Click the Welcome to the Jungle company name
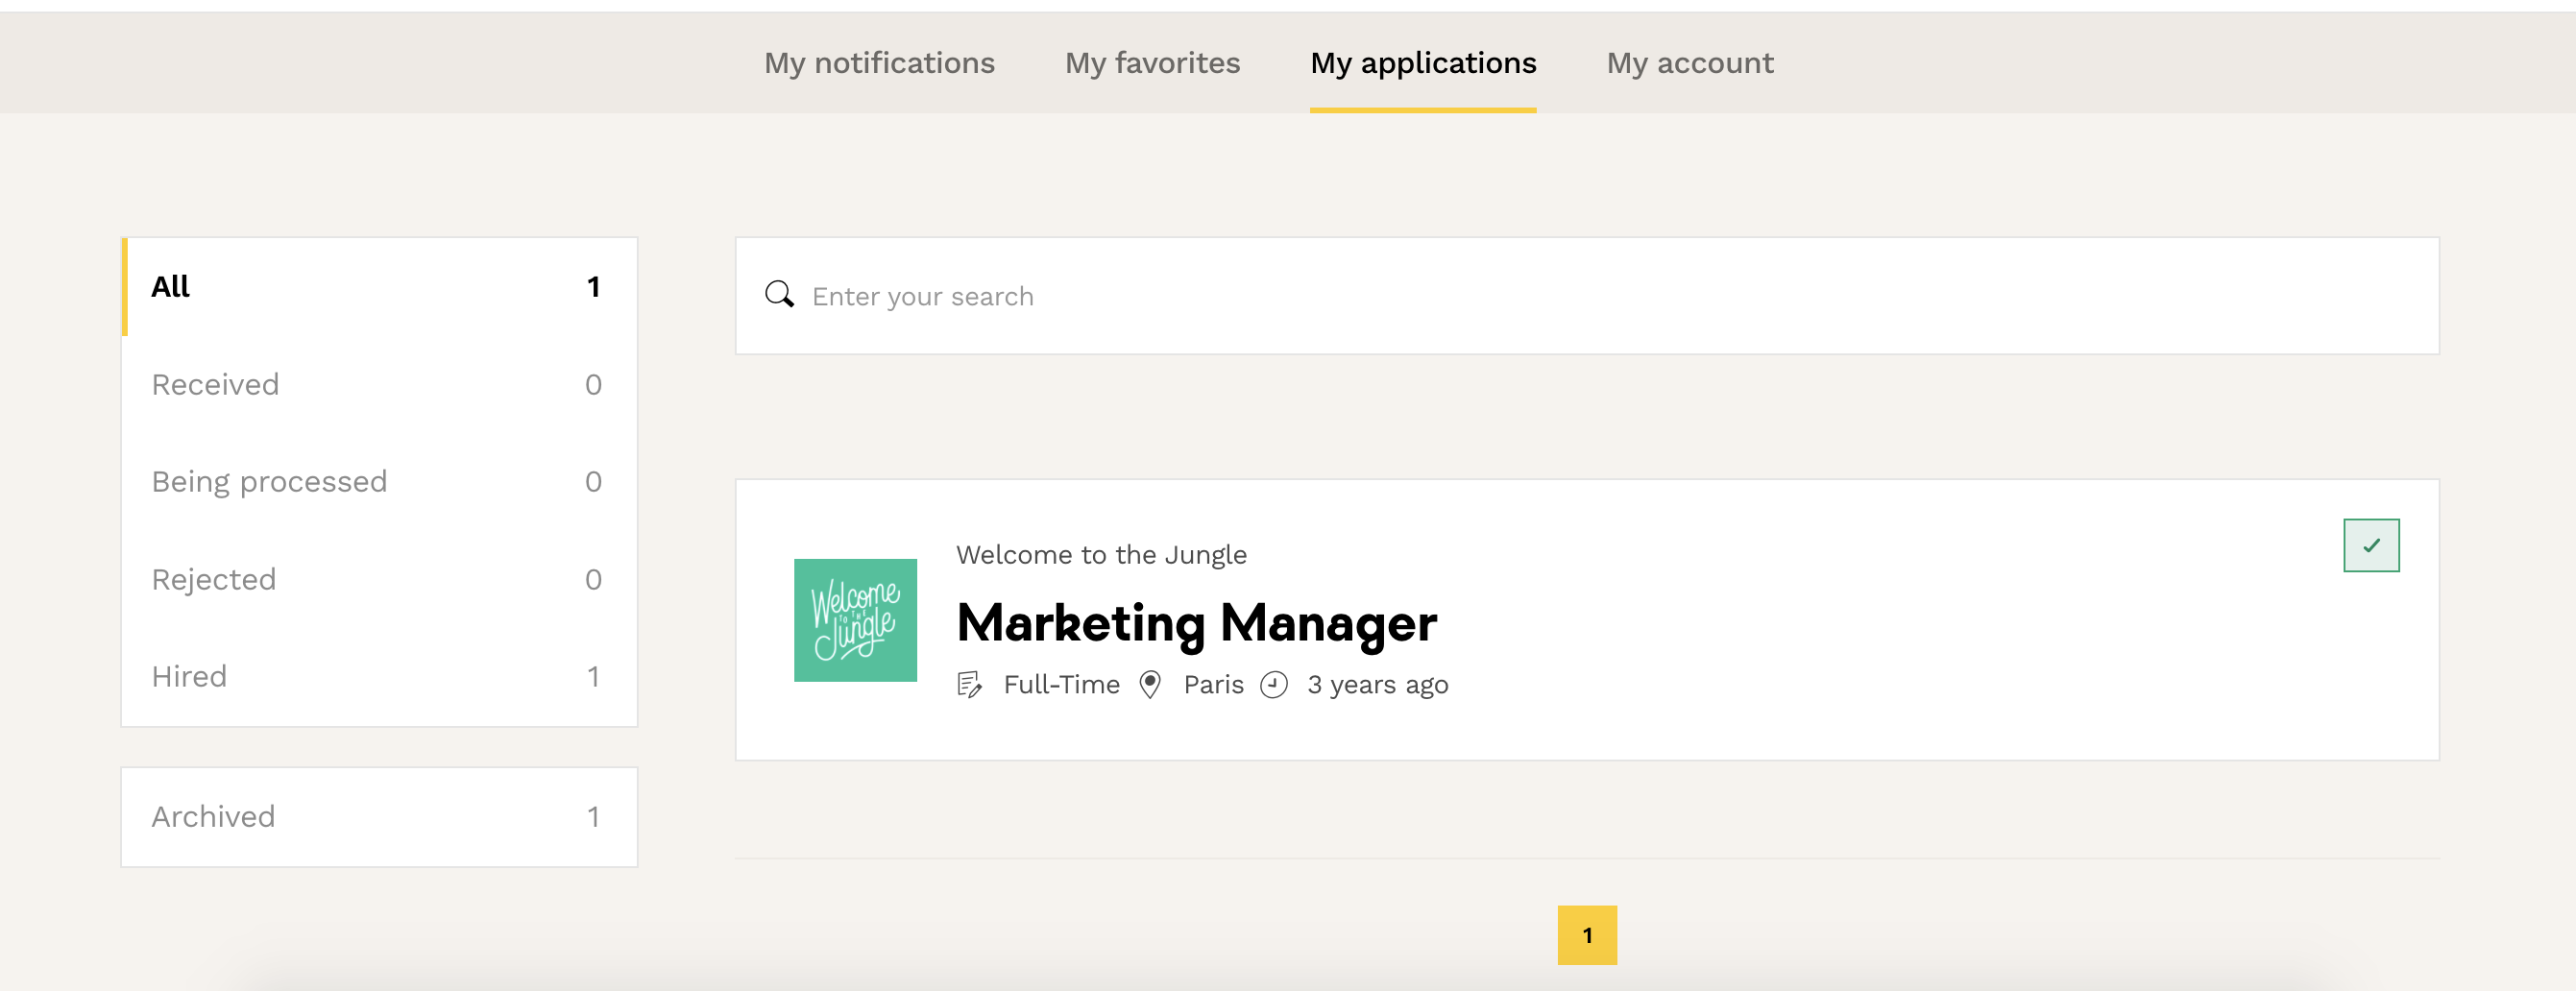The width and height of the screenshot is (2576, 991). [x=1101, y=555]
